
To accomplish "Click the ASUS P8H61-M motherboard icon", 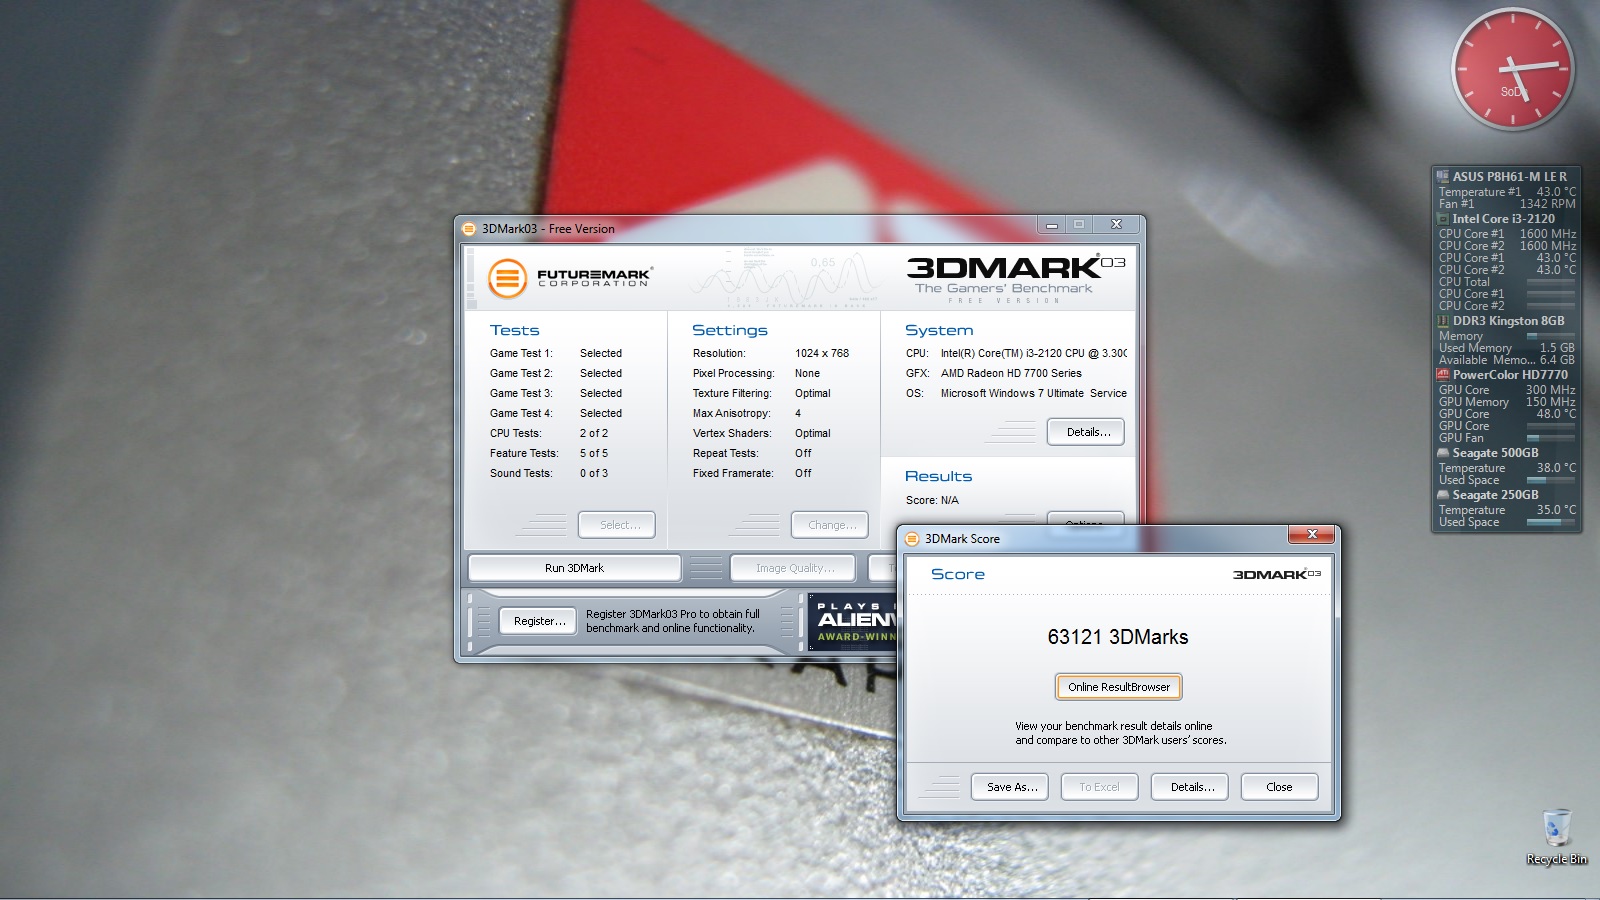I will (1443, 176).
